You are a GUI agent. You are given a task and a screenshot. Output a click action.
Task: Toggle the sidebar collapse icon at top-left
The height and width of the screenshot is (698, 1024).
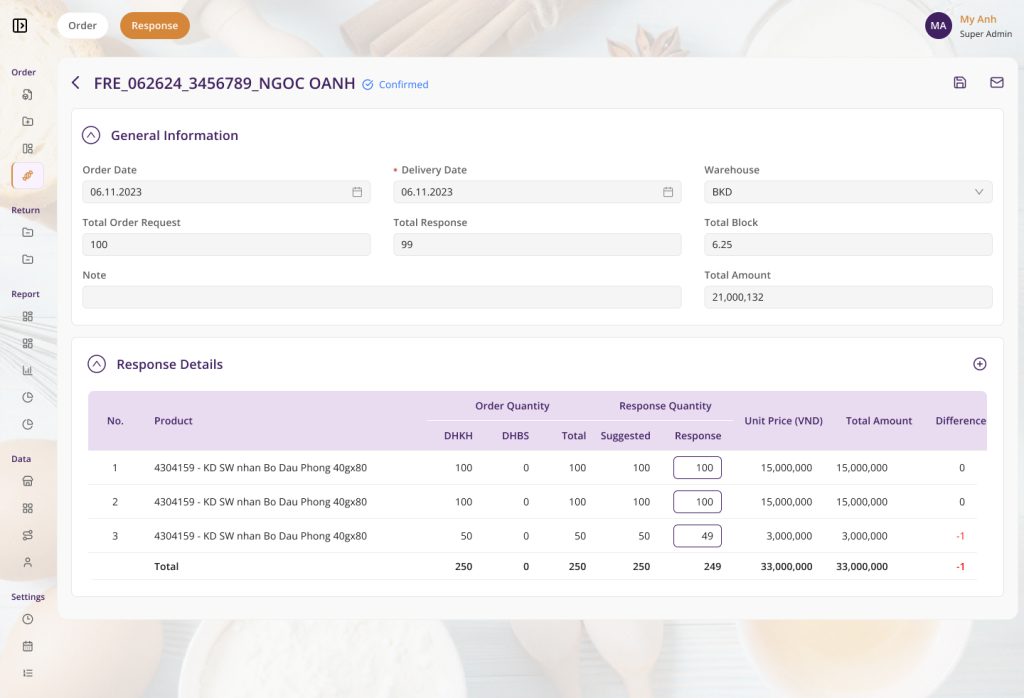click(x=20, y=26)
